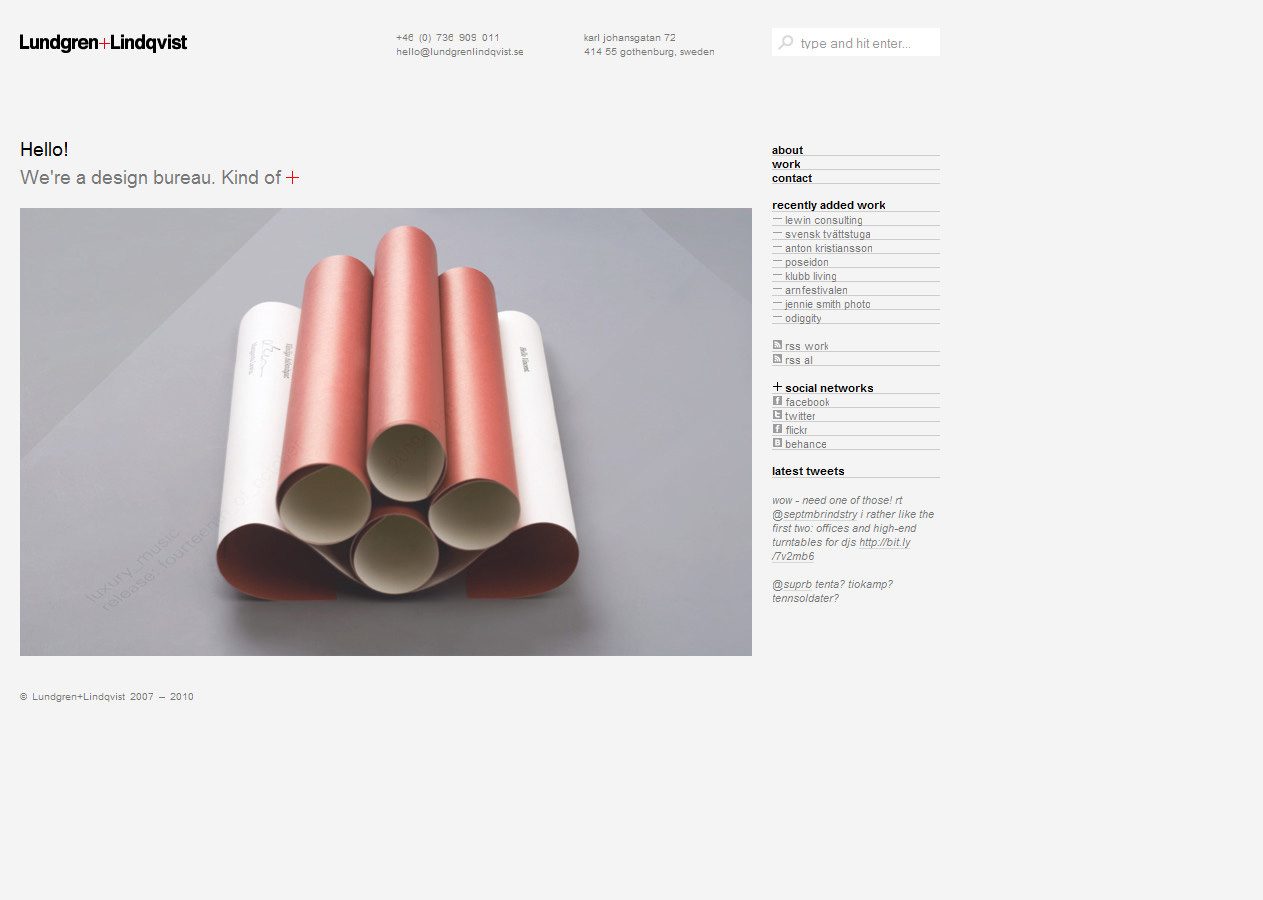Click the Behance icon in sidebar
The width and height of the screenshot is (1263, 900).
(x=777, y=443)
